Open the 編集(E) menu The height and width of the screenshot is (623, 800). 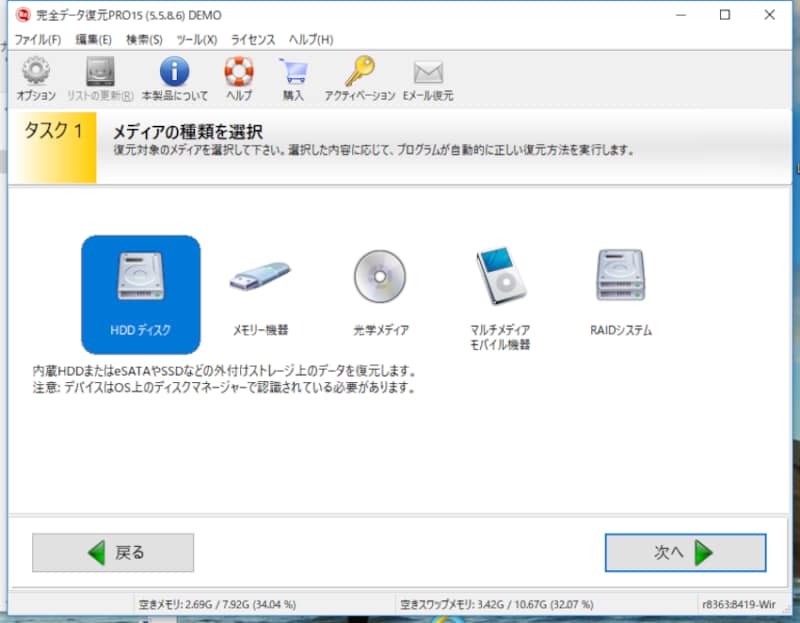93,40
